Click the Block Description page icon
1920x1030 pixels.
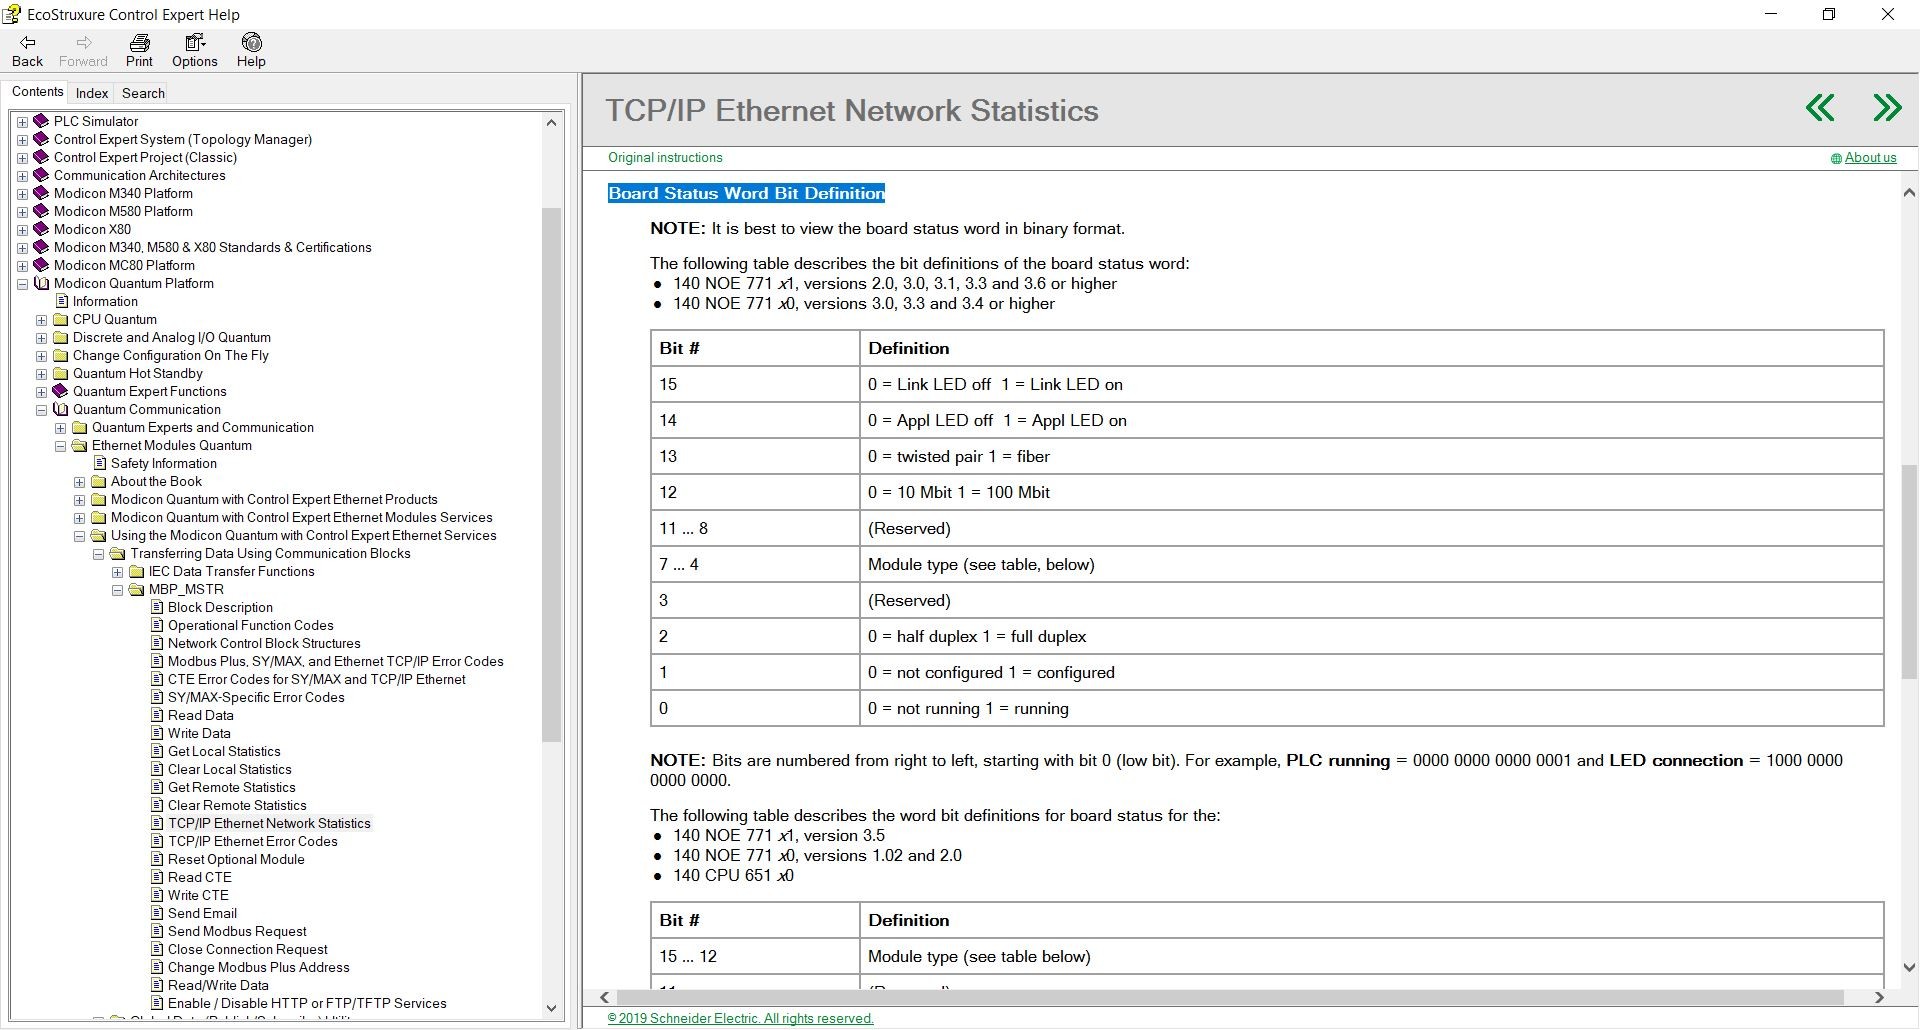tap(157, 607)
